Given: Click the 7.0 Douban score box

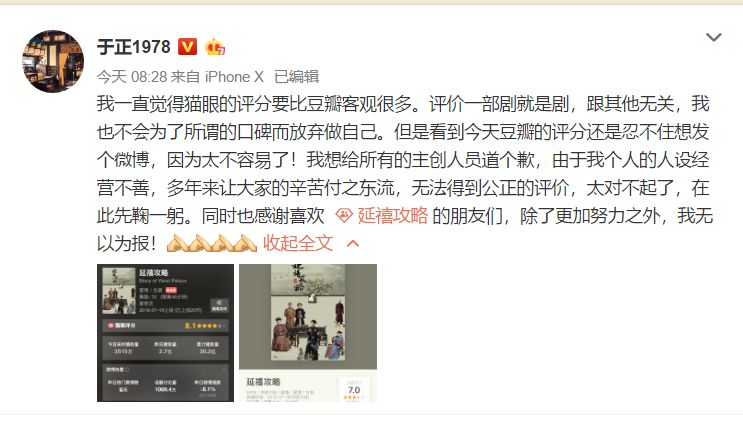Looking at the screenshot, I should pyautogui.click(x=354, y=389).
